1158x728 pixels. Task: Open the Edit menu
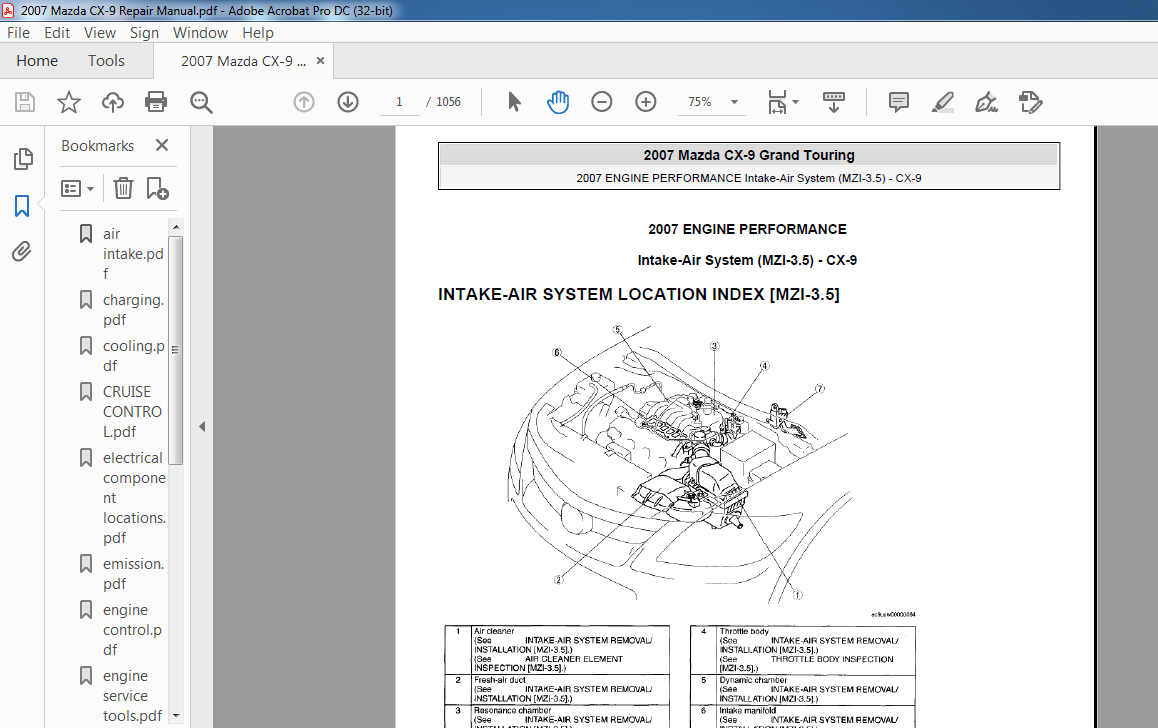pyautogui.click(x=57, y=32)
